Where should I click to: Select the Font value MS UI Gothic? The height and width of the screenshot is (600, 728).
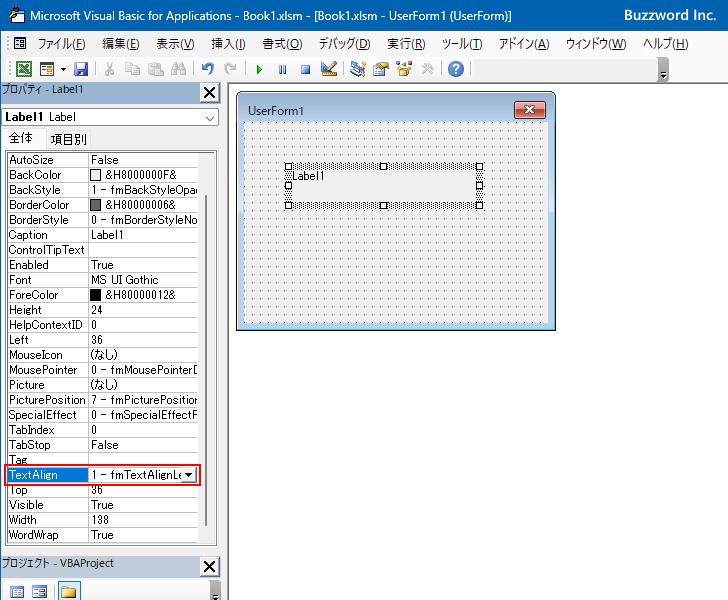tap(143, 280)
